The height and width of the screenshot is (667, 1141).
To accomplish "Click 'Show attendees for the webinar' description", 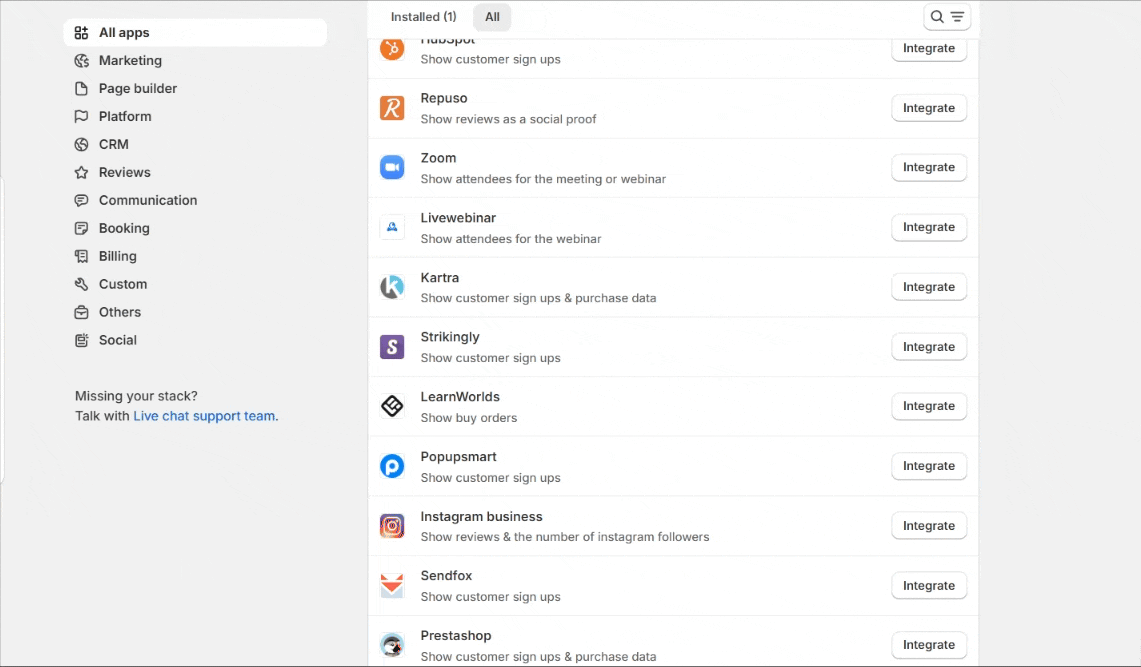I will point(511,239).
